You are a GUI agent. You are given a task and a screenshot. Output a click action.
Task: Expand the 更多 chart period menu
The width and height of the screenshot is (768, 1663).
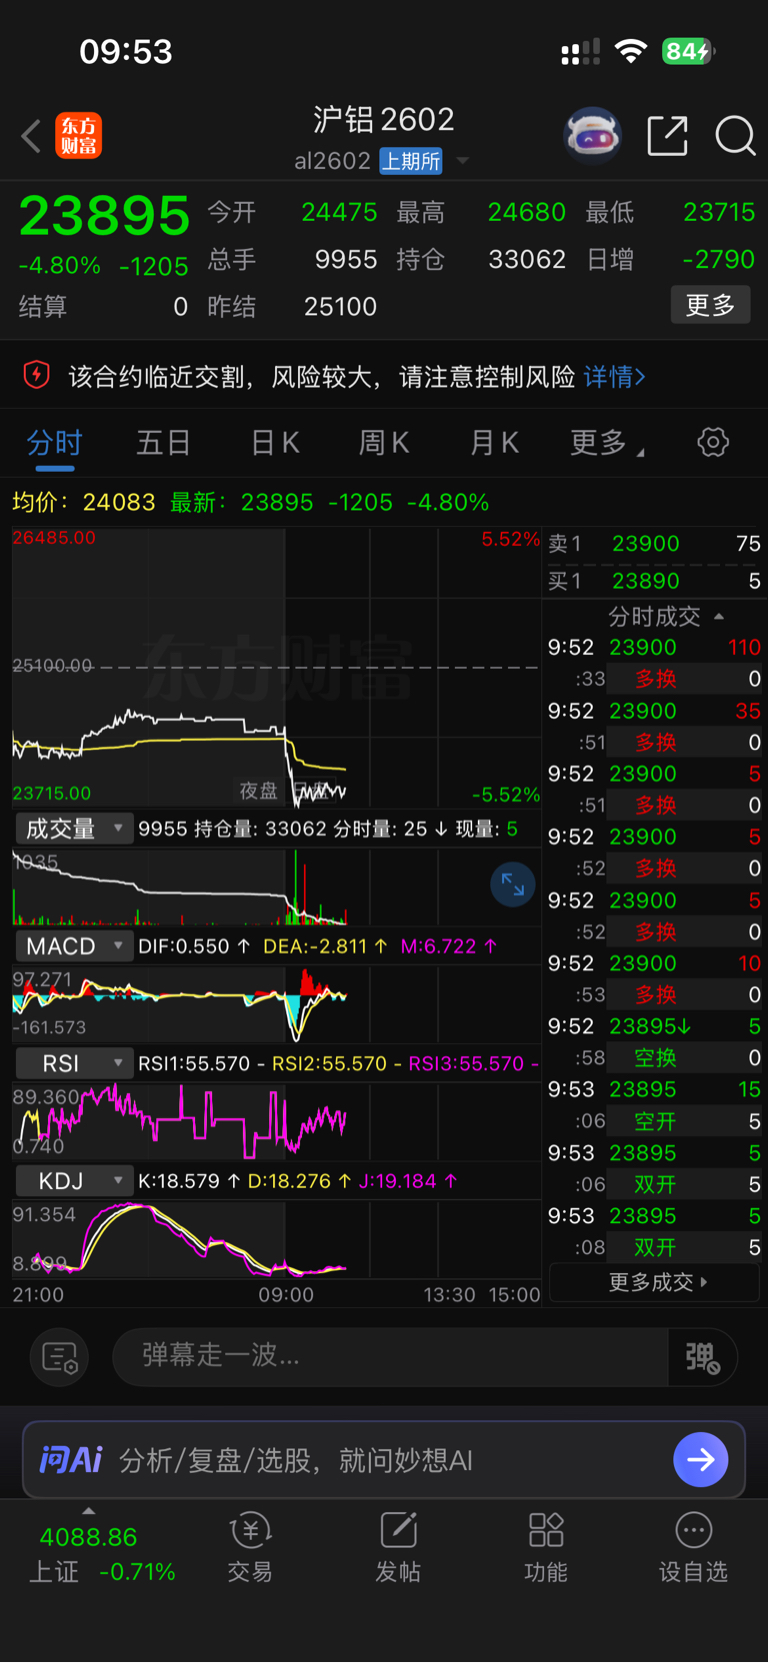(607, 442)
